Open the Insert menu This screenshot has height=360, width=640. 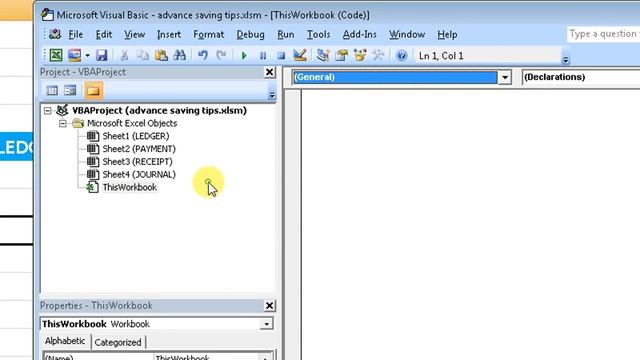pyautogui.click(x=169, y=35)
